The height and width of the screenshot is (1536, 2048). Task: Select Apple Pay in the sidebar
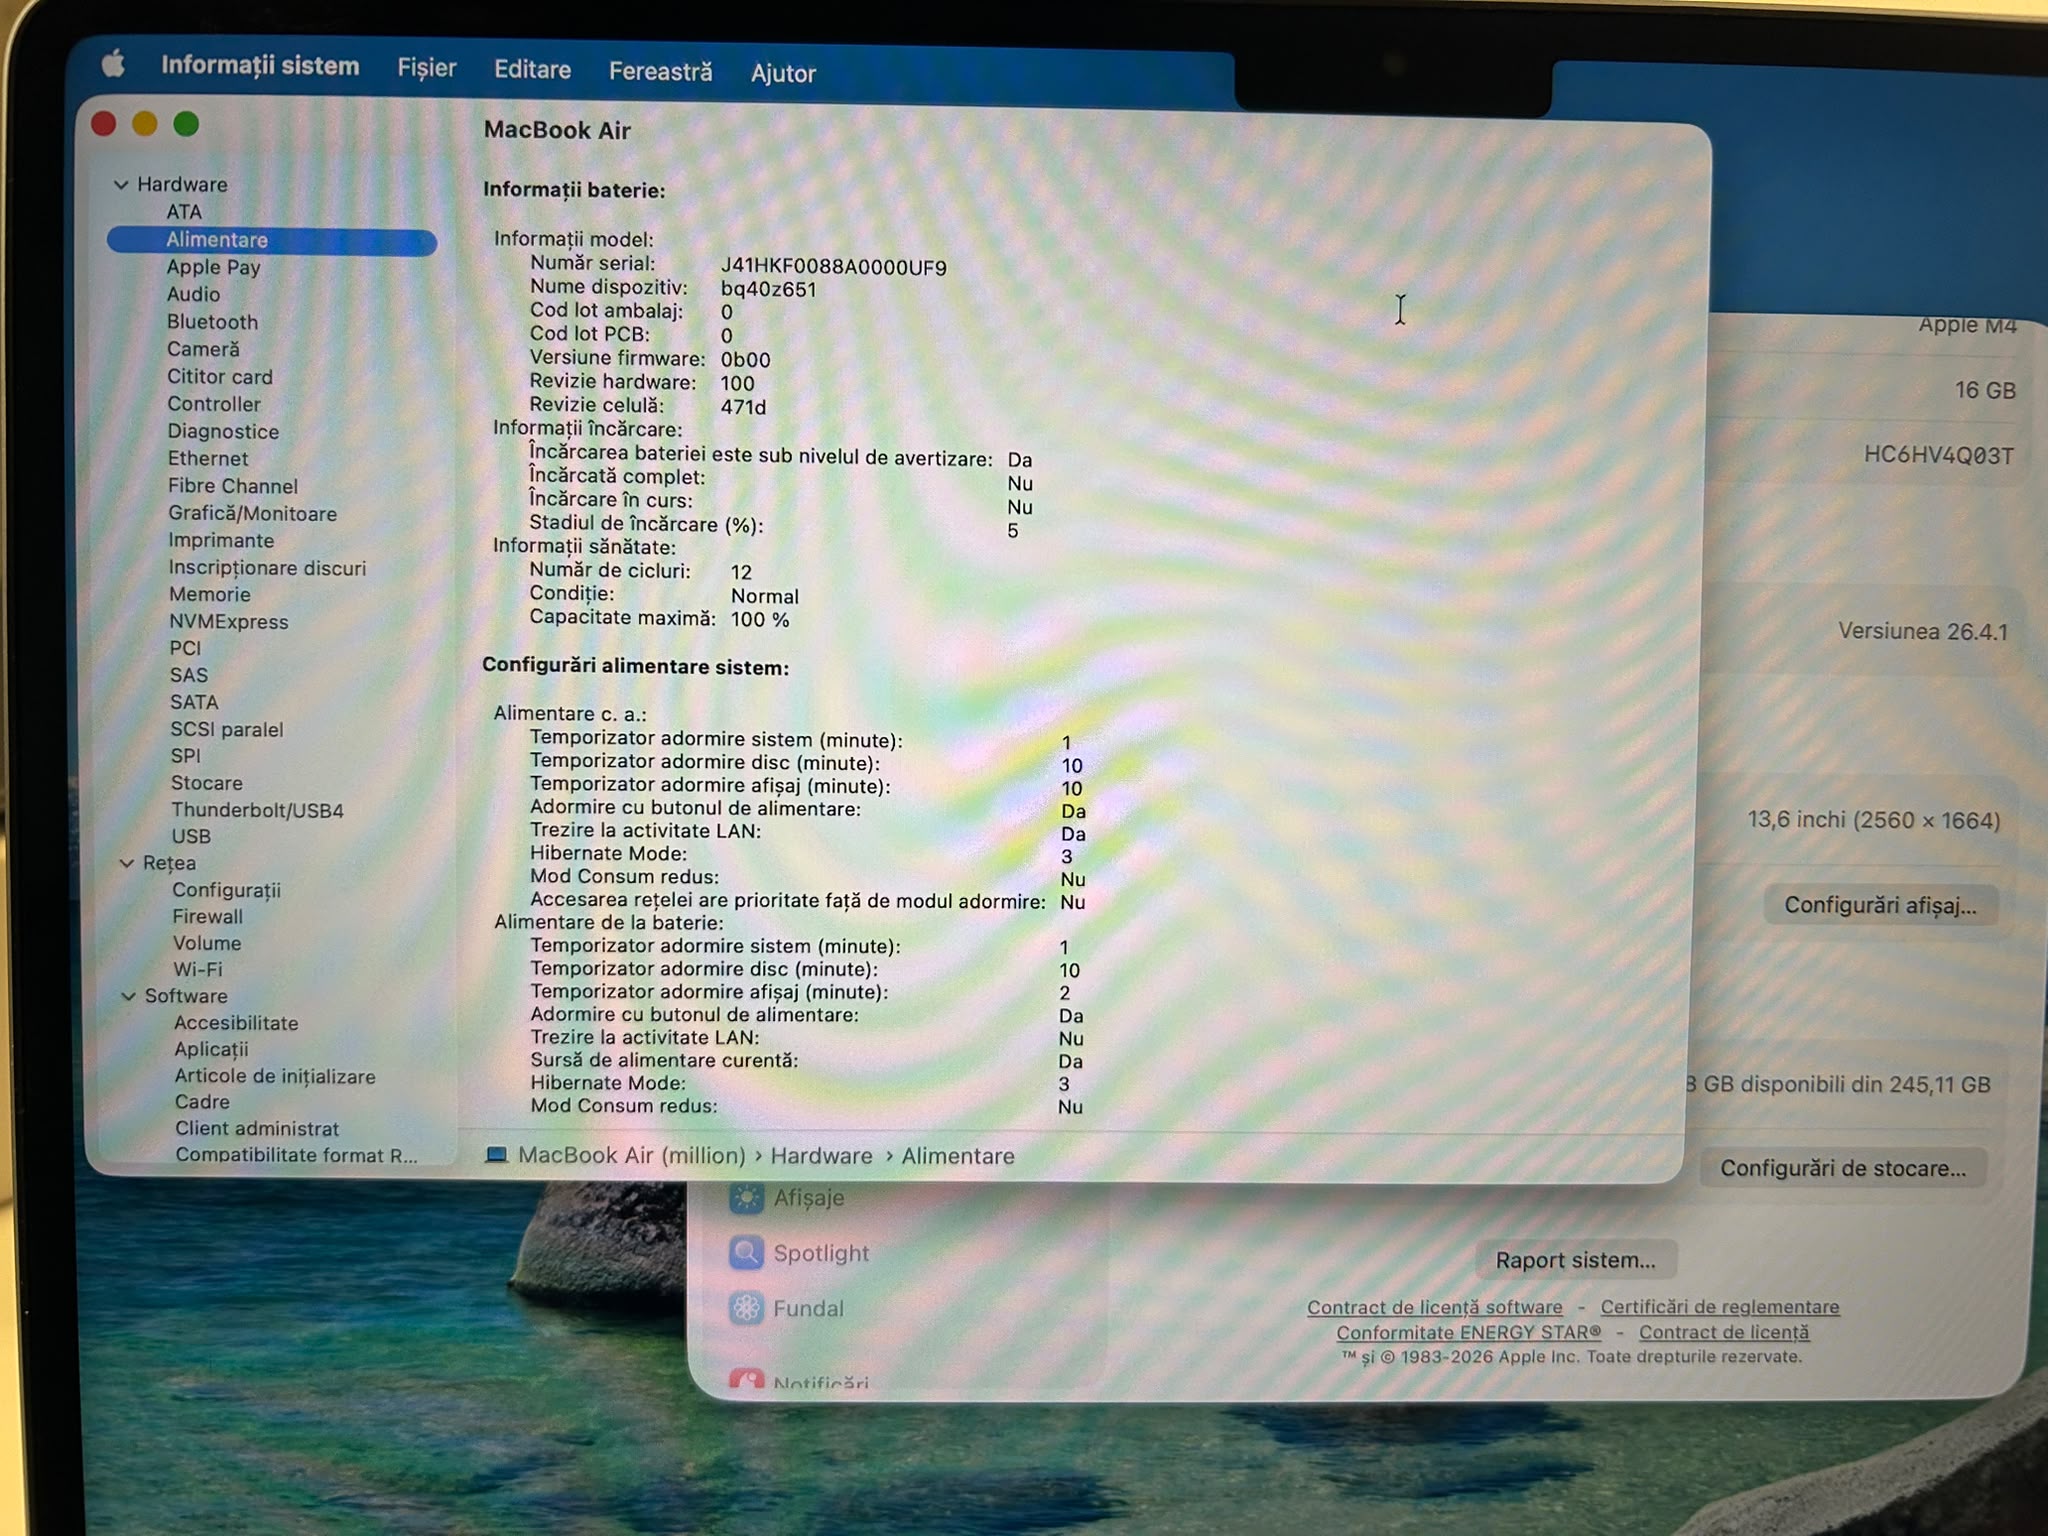[213, 267]
